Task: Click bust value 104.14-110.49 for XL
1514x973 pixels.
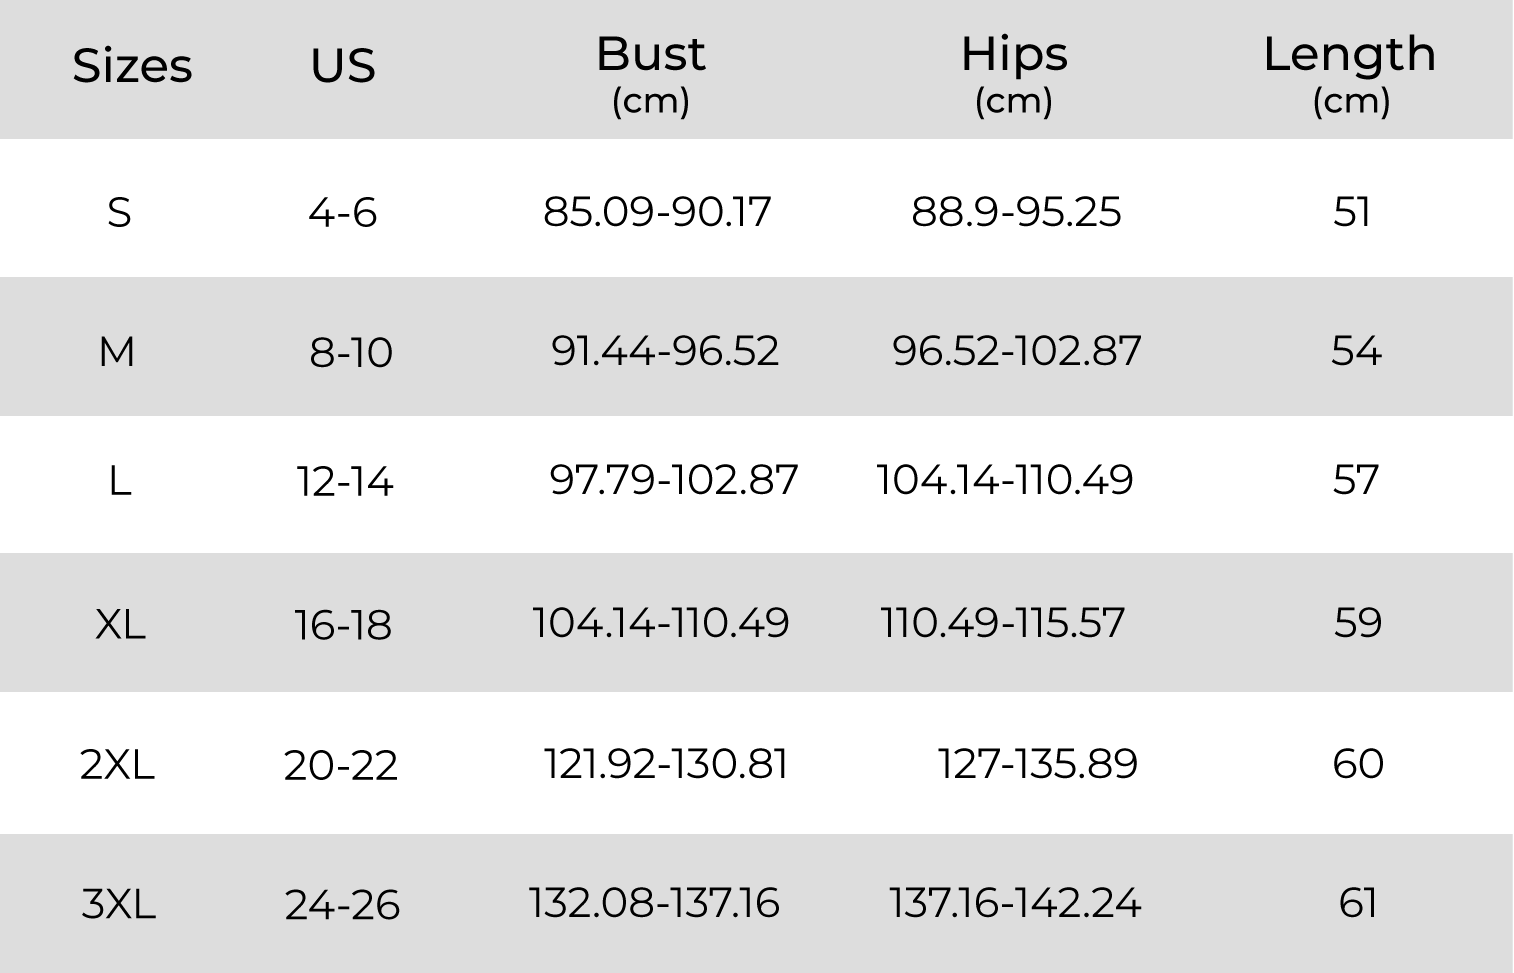Action: (x=661, y=622)
